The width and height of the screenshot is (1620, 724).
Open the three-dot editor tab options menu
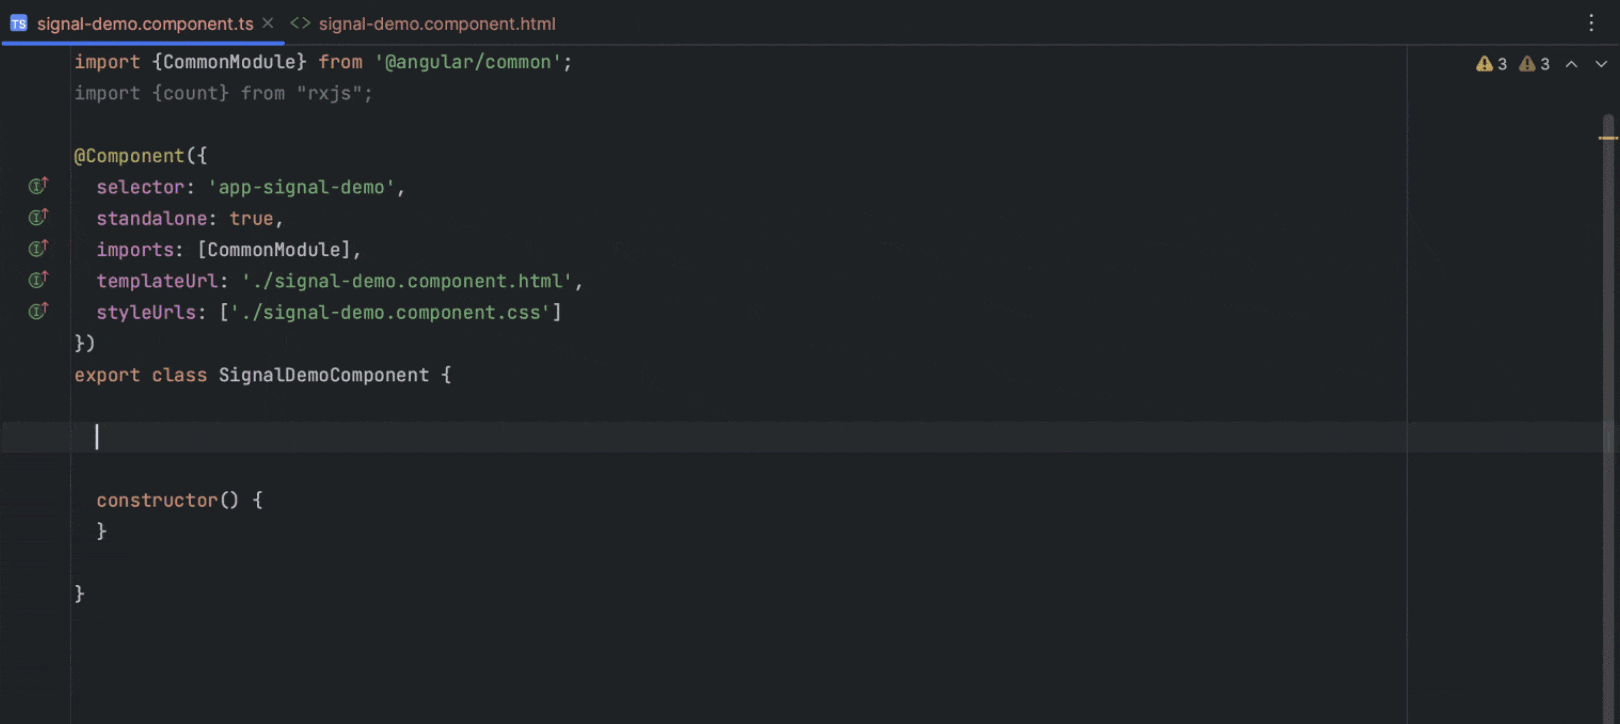click(1591, 23)
